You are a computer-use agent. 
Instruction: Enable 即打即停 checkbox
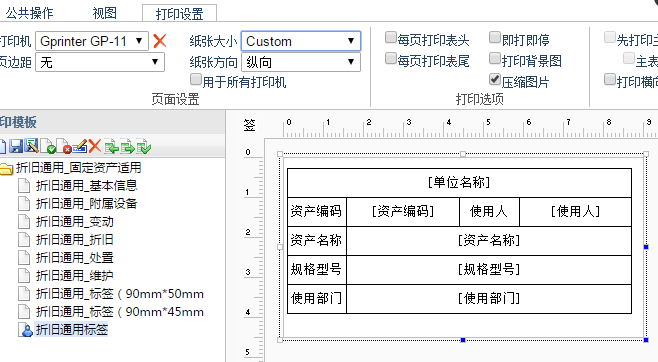495,38
